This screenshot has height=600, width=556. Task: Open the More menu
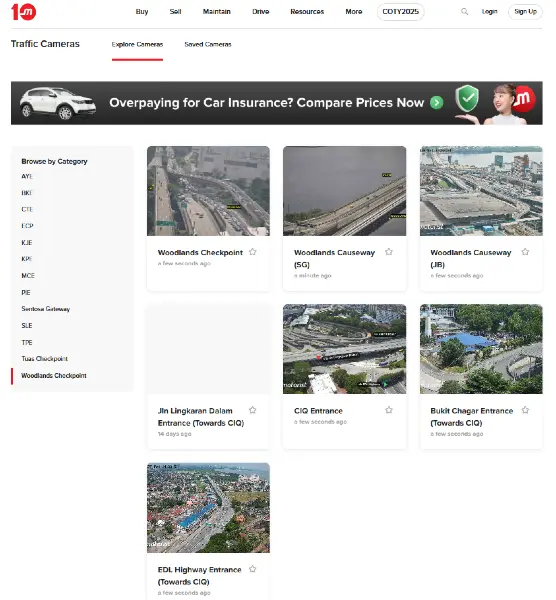354,11
